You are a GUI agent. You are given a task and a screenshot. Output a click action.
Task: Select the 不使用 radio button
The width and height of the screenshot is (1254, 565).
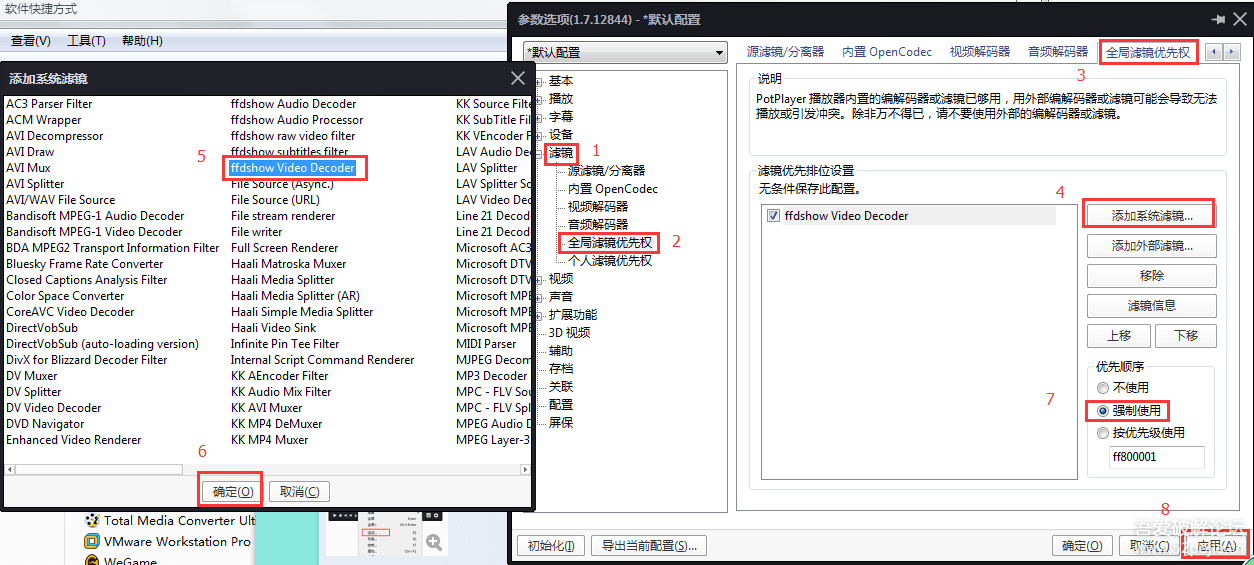point(1103,387)
